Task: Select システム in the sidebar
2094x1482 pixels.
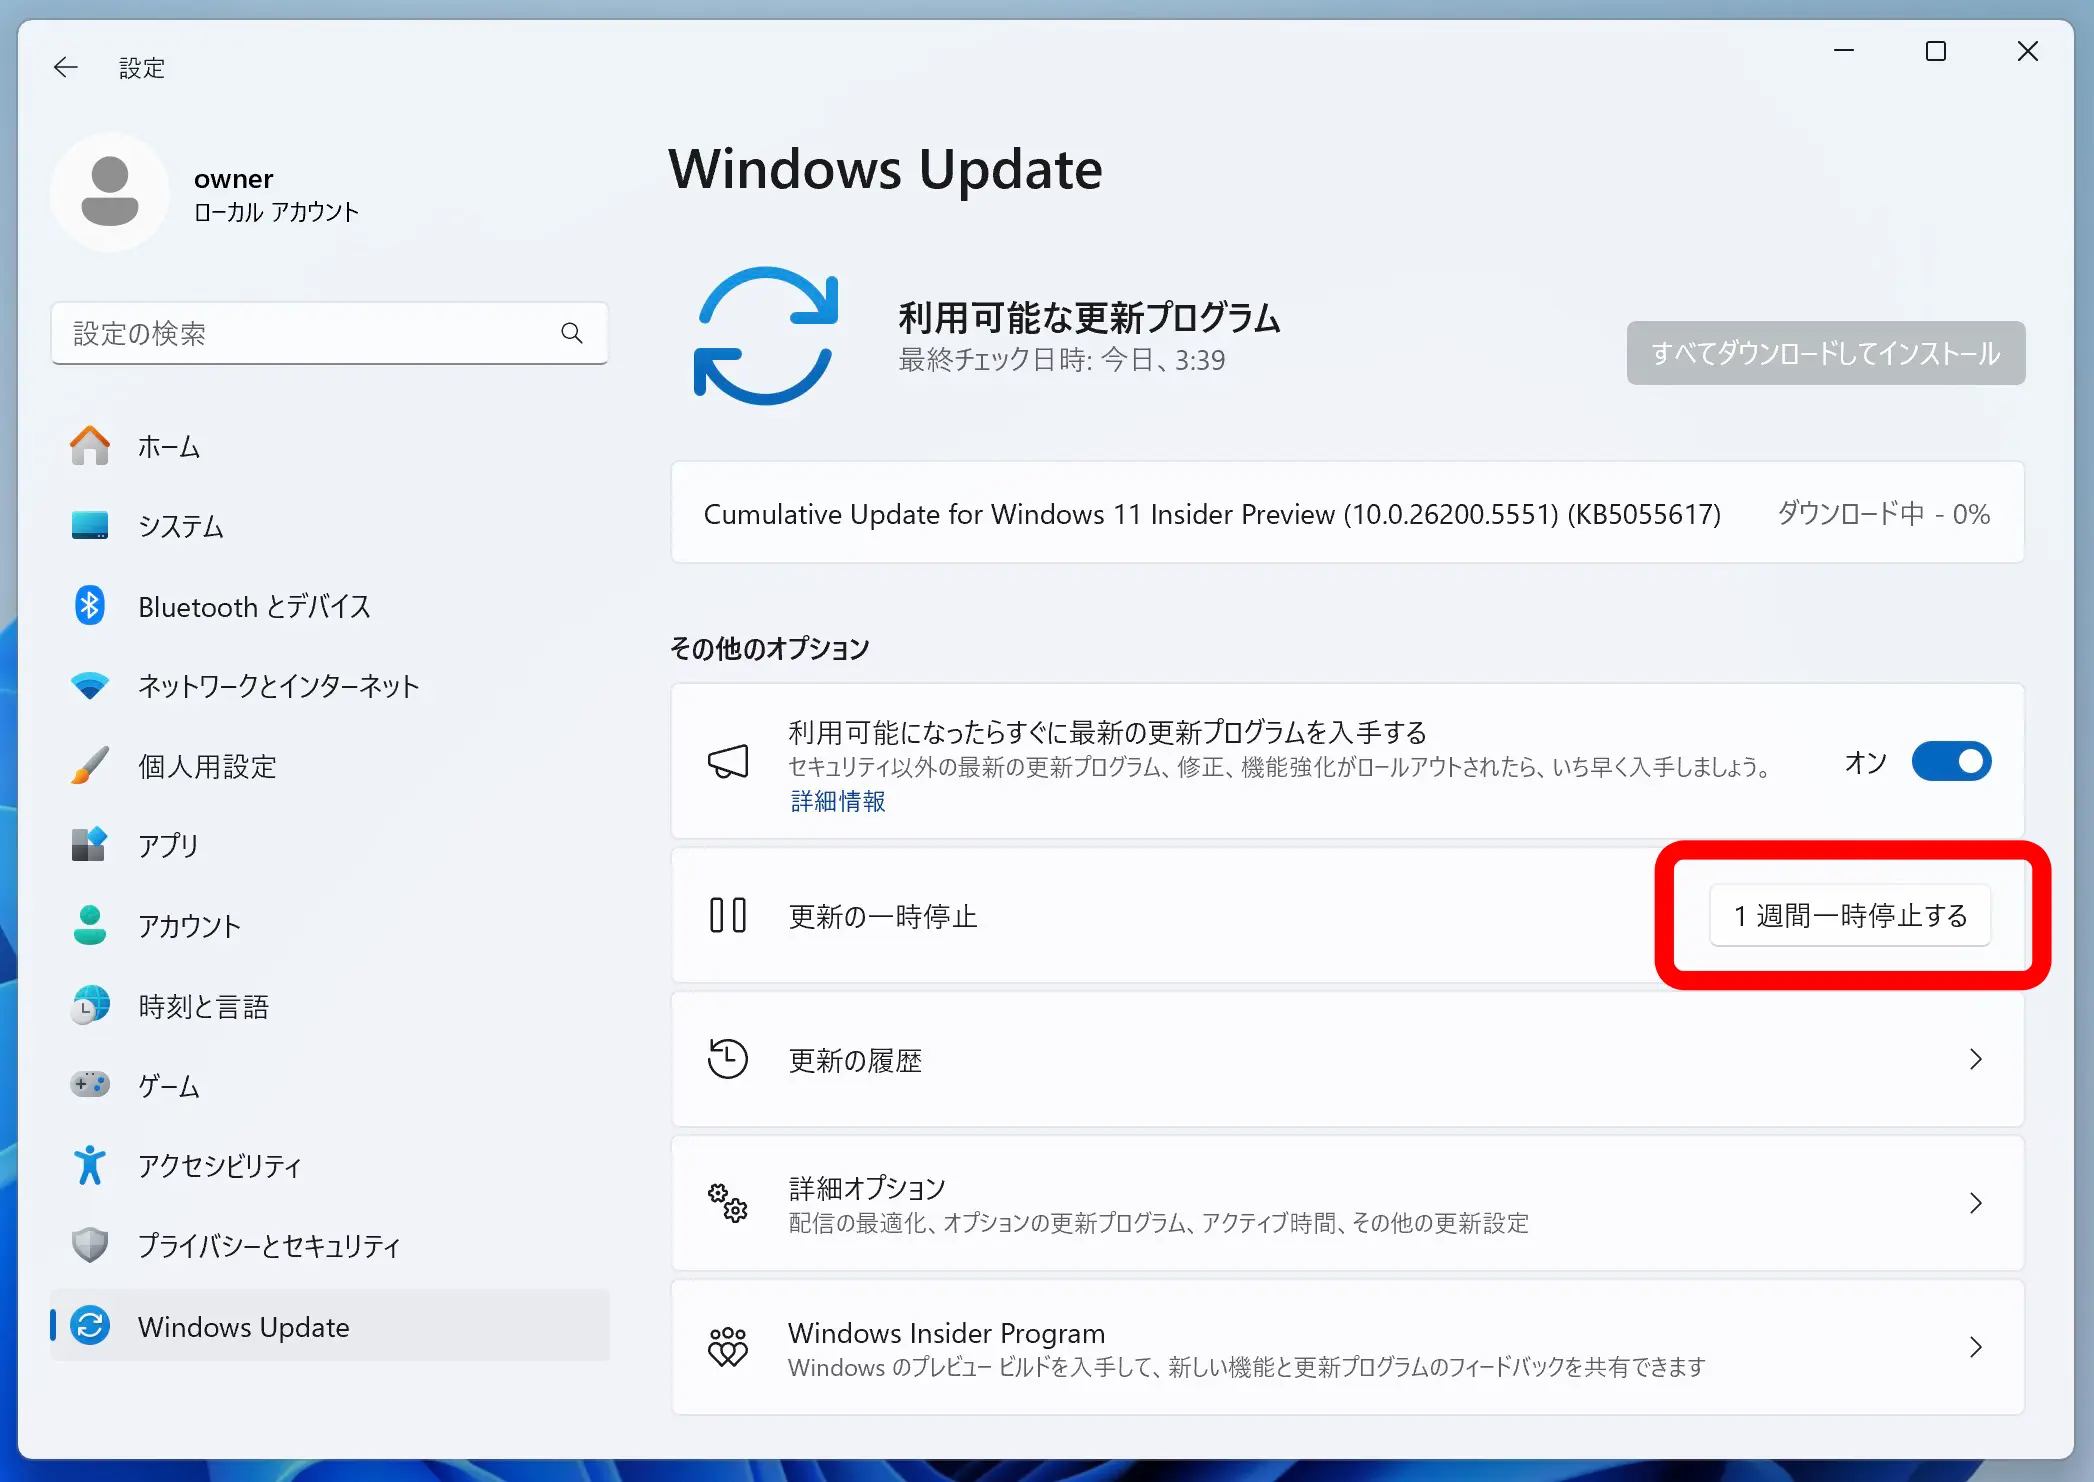Action: pyautogui.click(x=180, y=526)
